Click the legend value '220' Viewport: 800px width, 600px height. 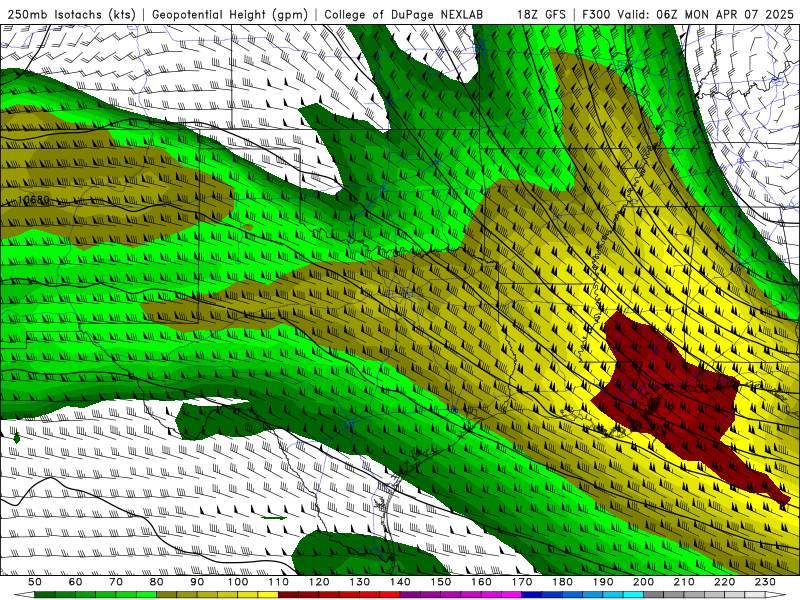coord(726,582)
